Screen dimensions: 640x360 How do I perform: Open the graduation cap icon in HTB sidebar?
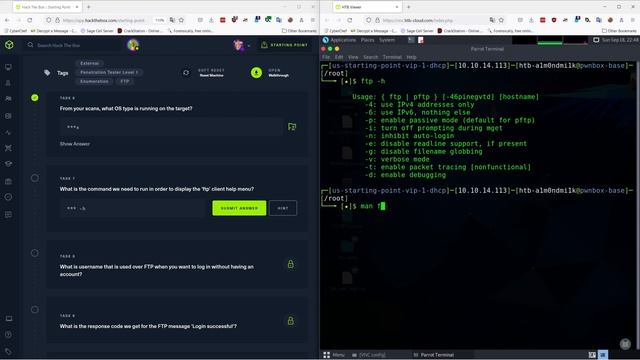point(8,164)
